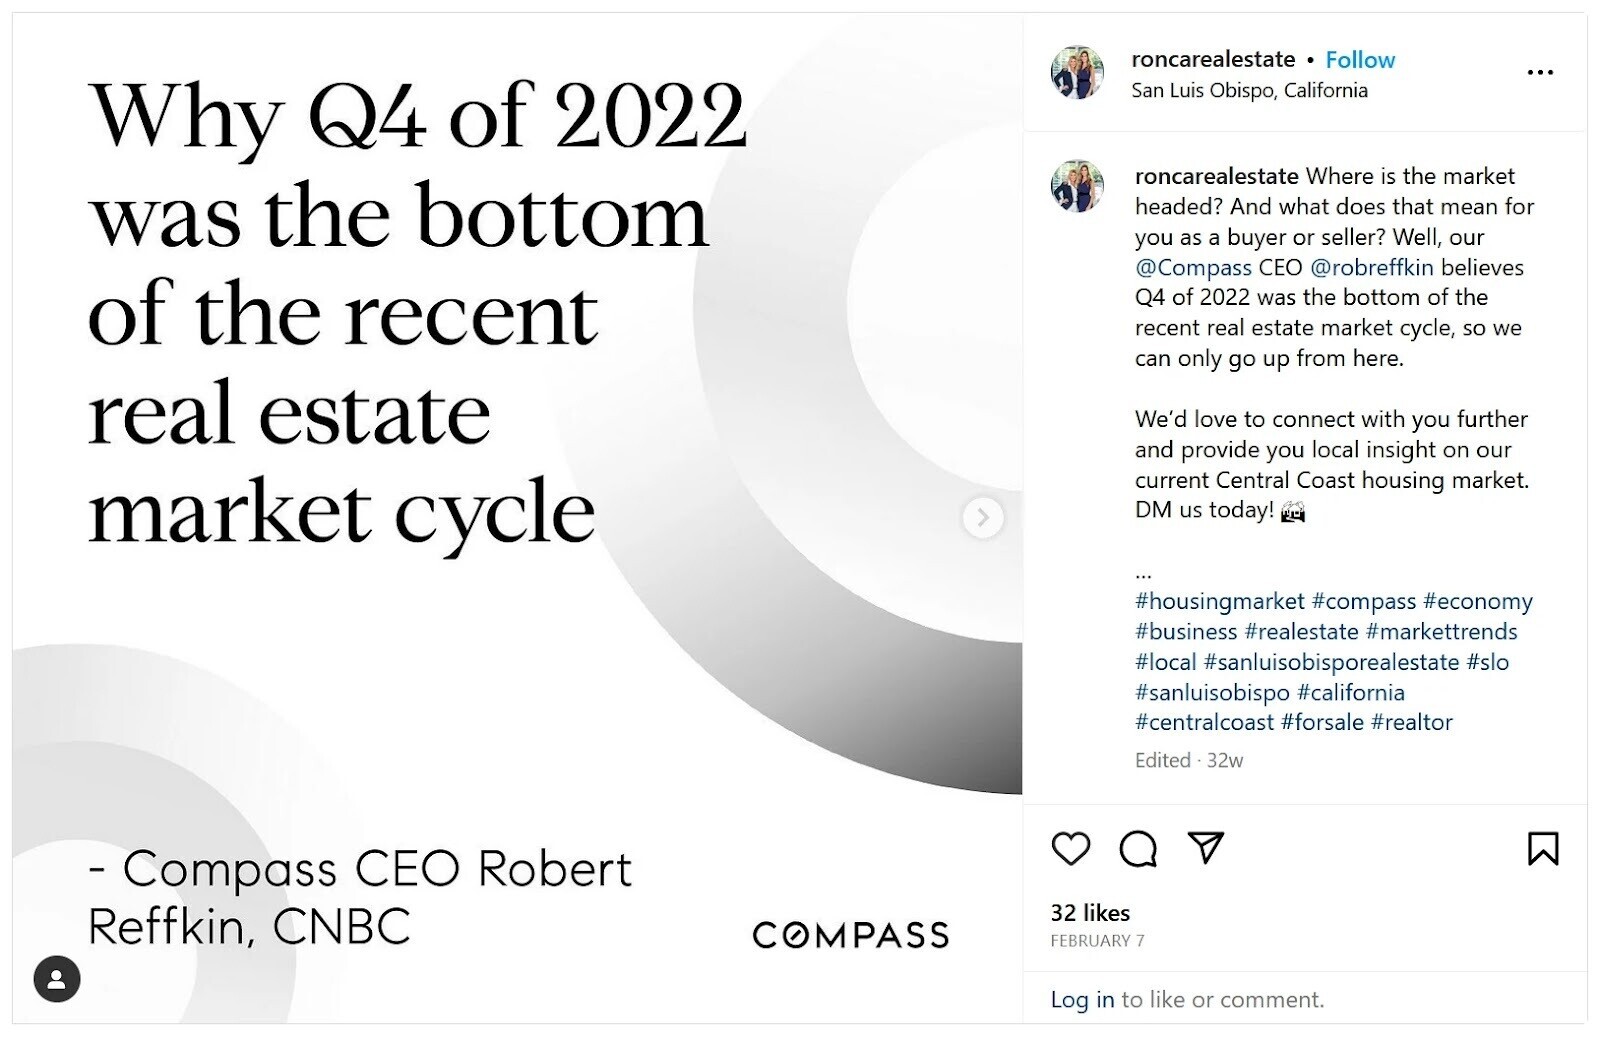Image resolution: width=1600 pixels, height=1039 pixels.
Task: Click the caption profile picture avatar
Action: coord(1077,186)
